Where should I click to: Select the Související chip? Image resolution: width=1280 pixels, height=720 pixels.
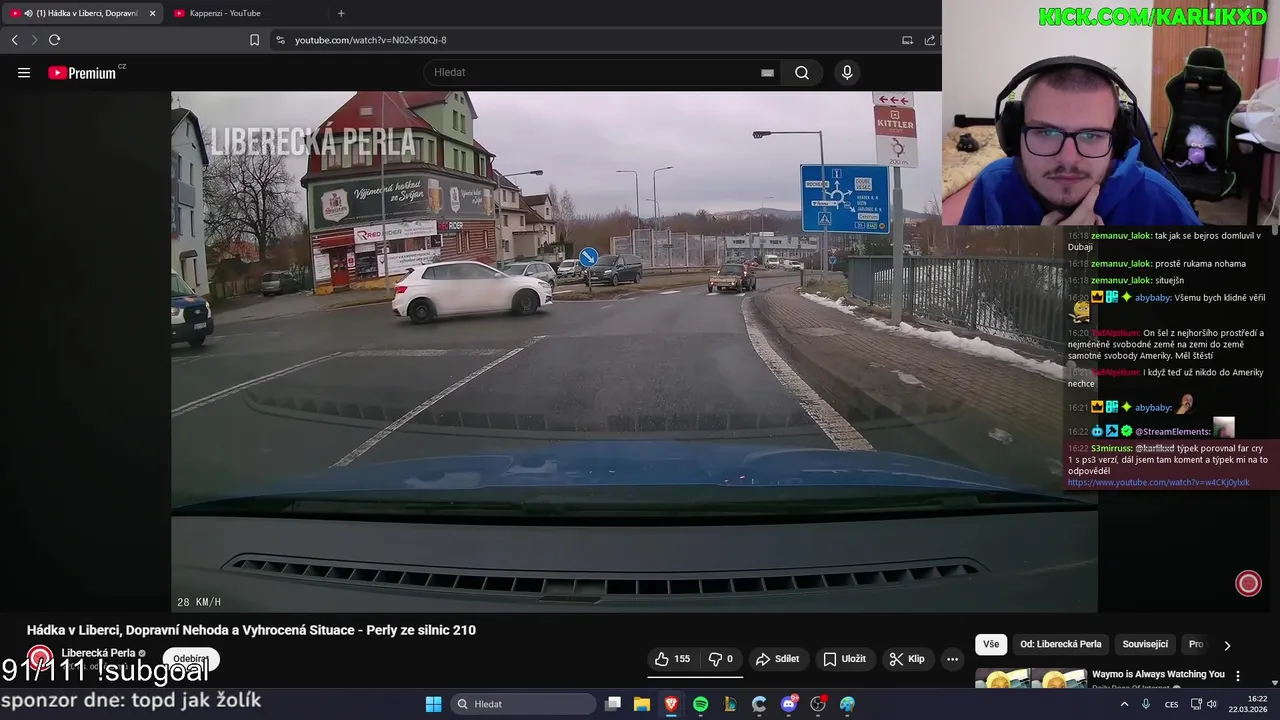click(1145, 645)
